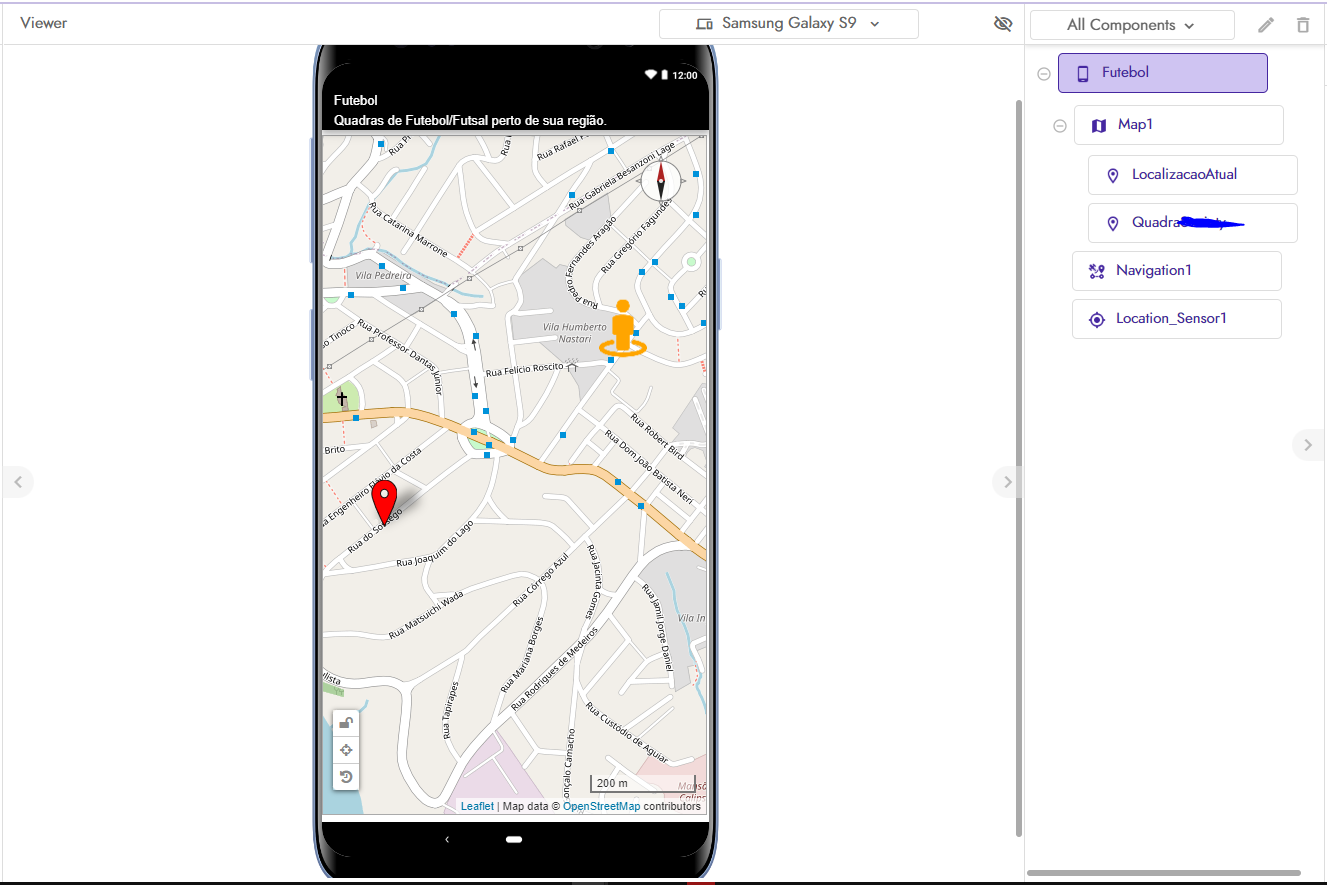
Task: Open the All Components filter dropdown
Action: coord(1131,25)
